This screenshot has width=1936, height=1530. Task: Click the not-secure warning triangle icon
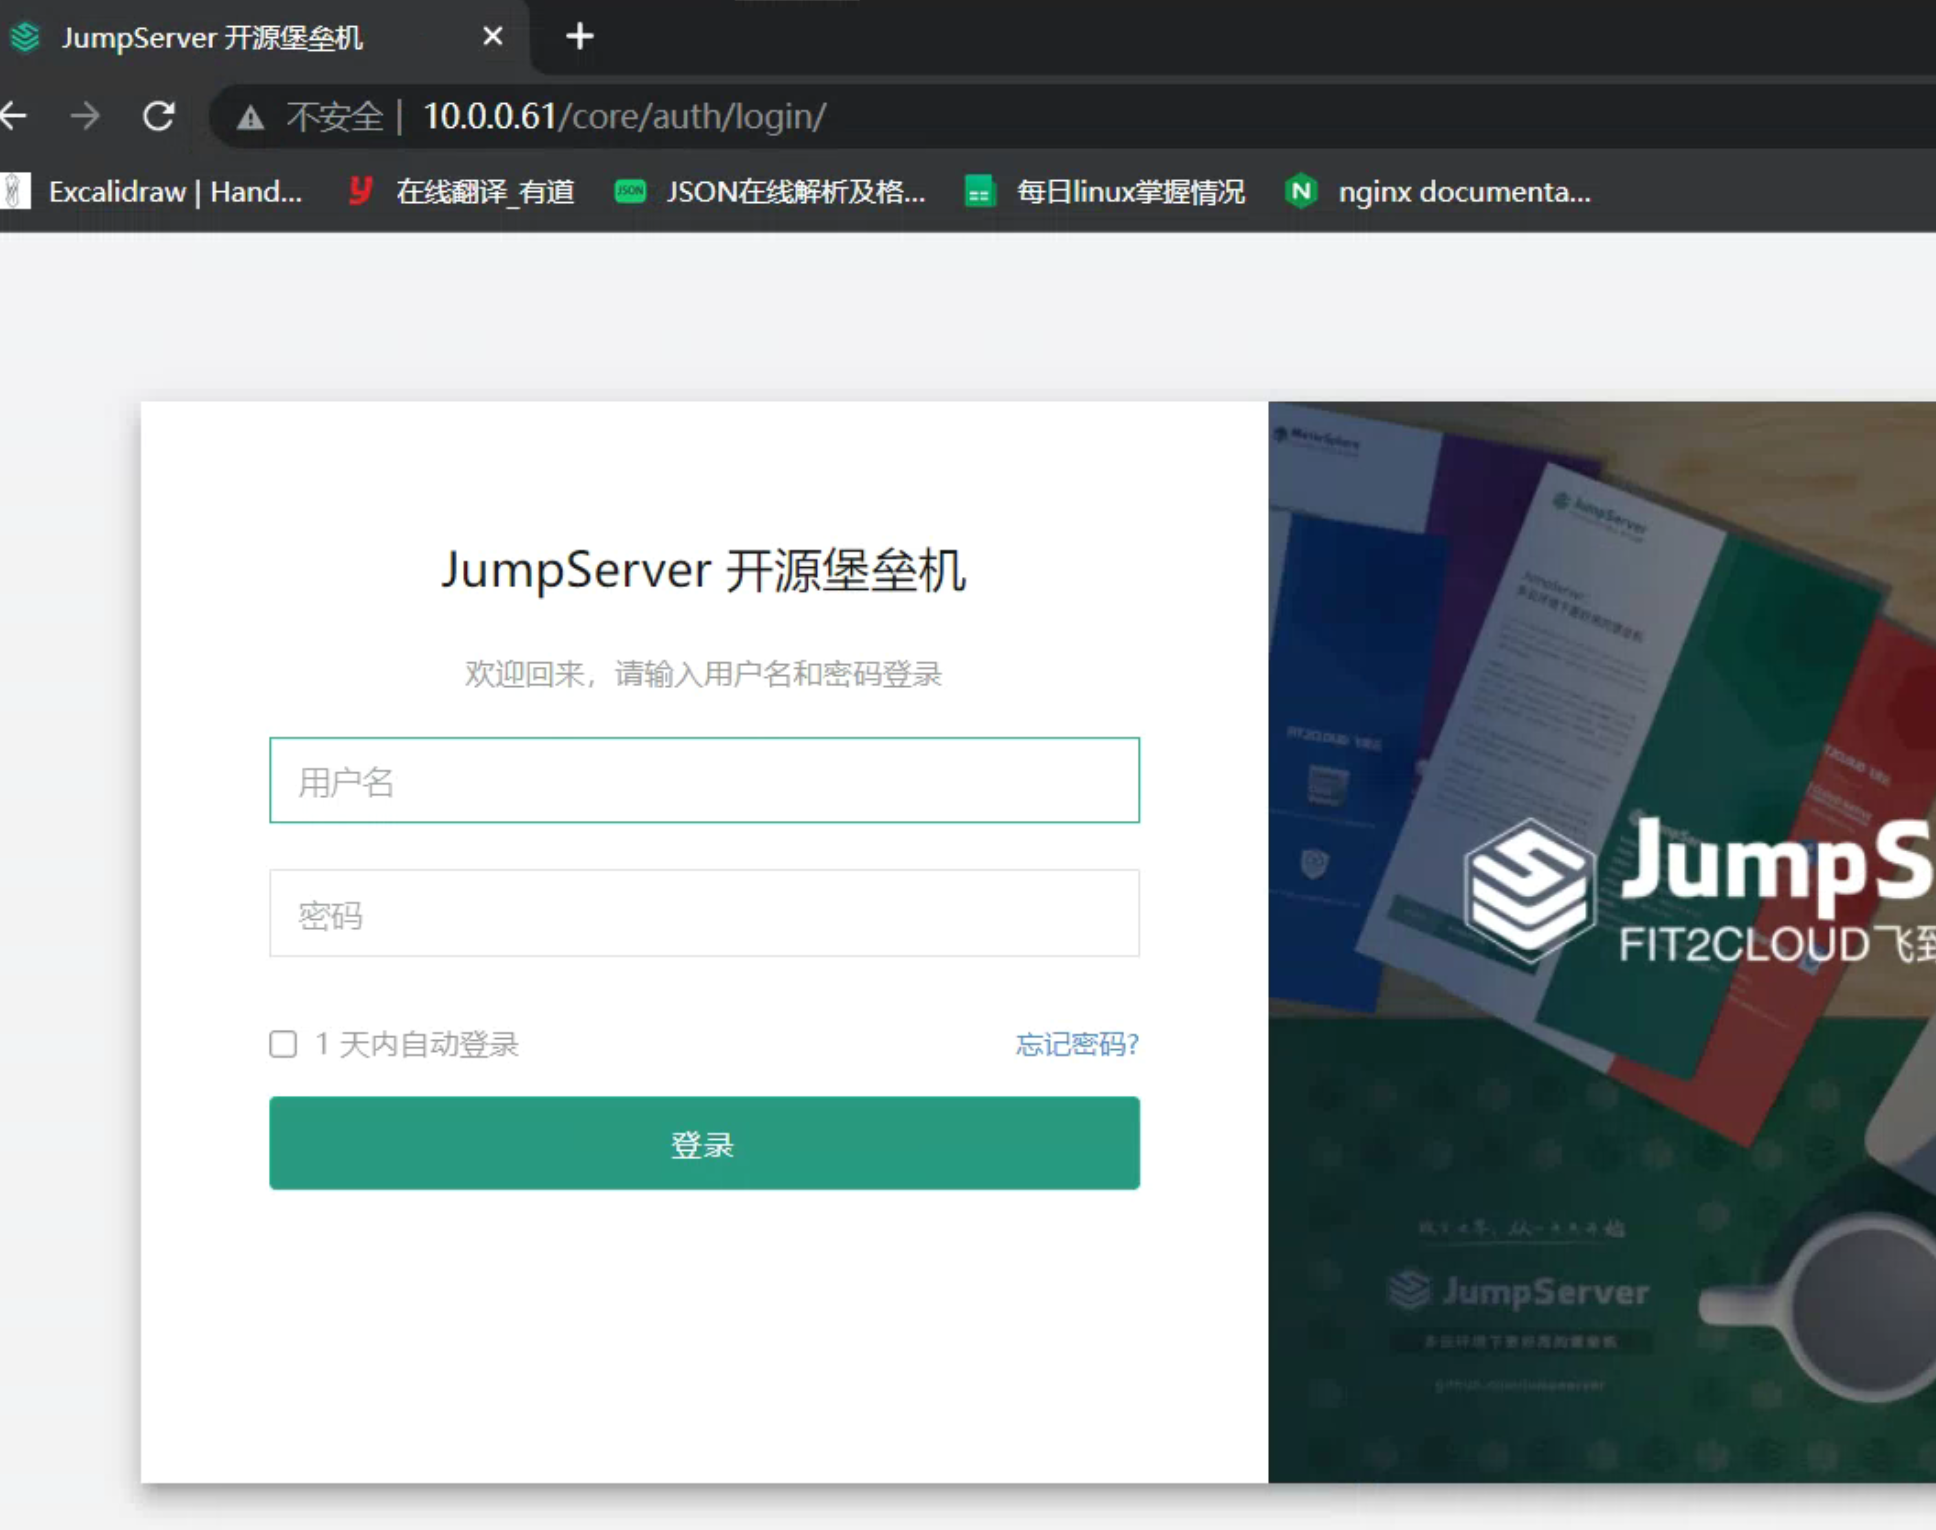(x=250, y=118)
